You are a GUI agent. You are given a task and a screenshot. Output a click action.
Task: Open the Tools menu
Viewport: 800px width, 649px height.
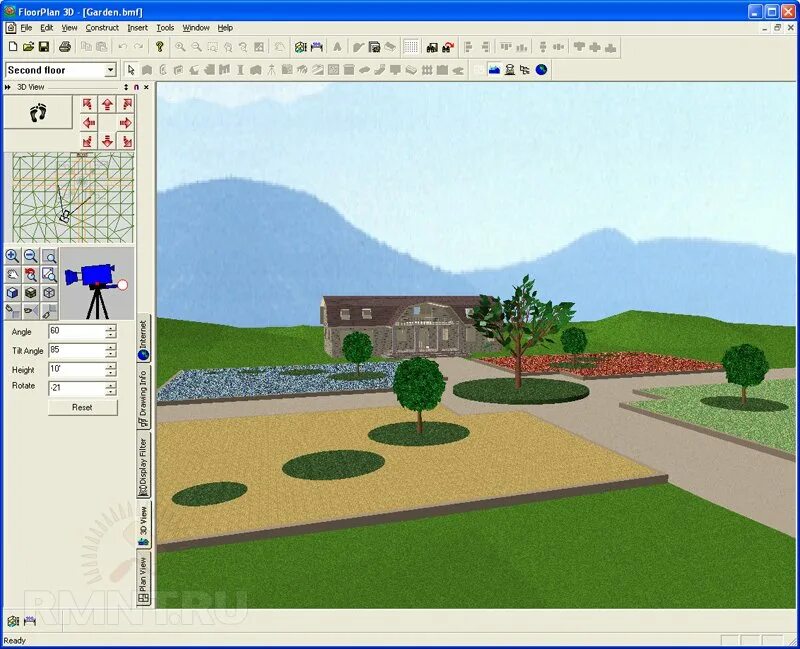coord(165,28)
